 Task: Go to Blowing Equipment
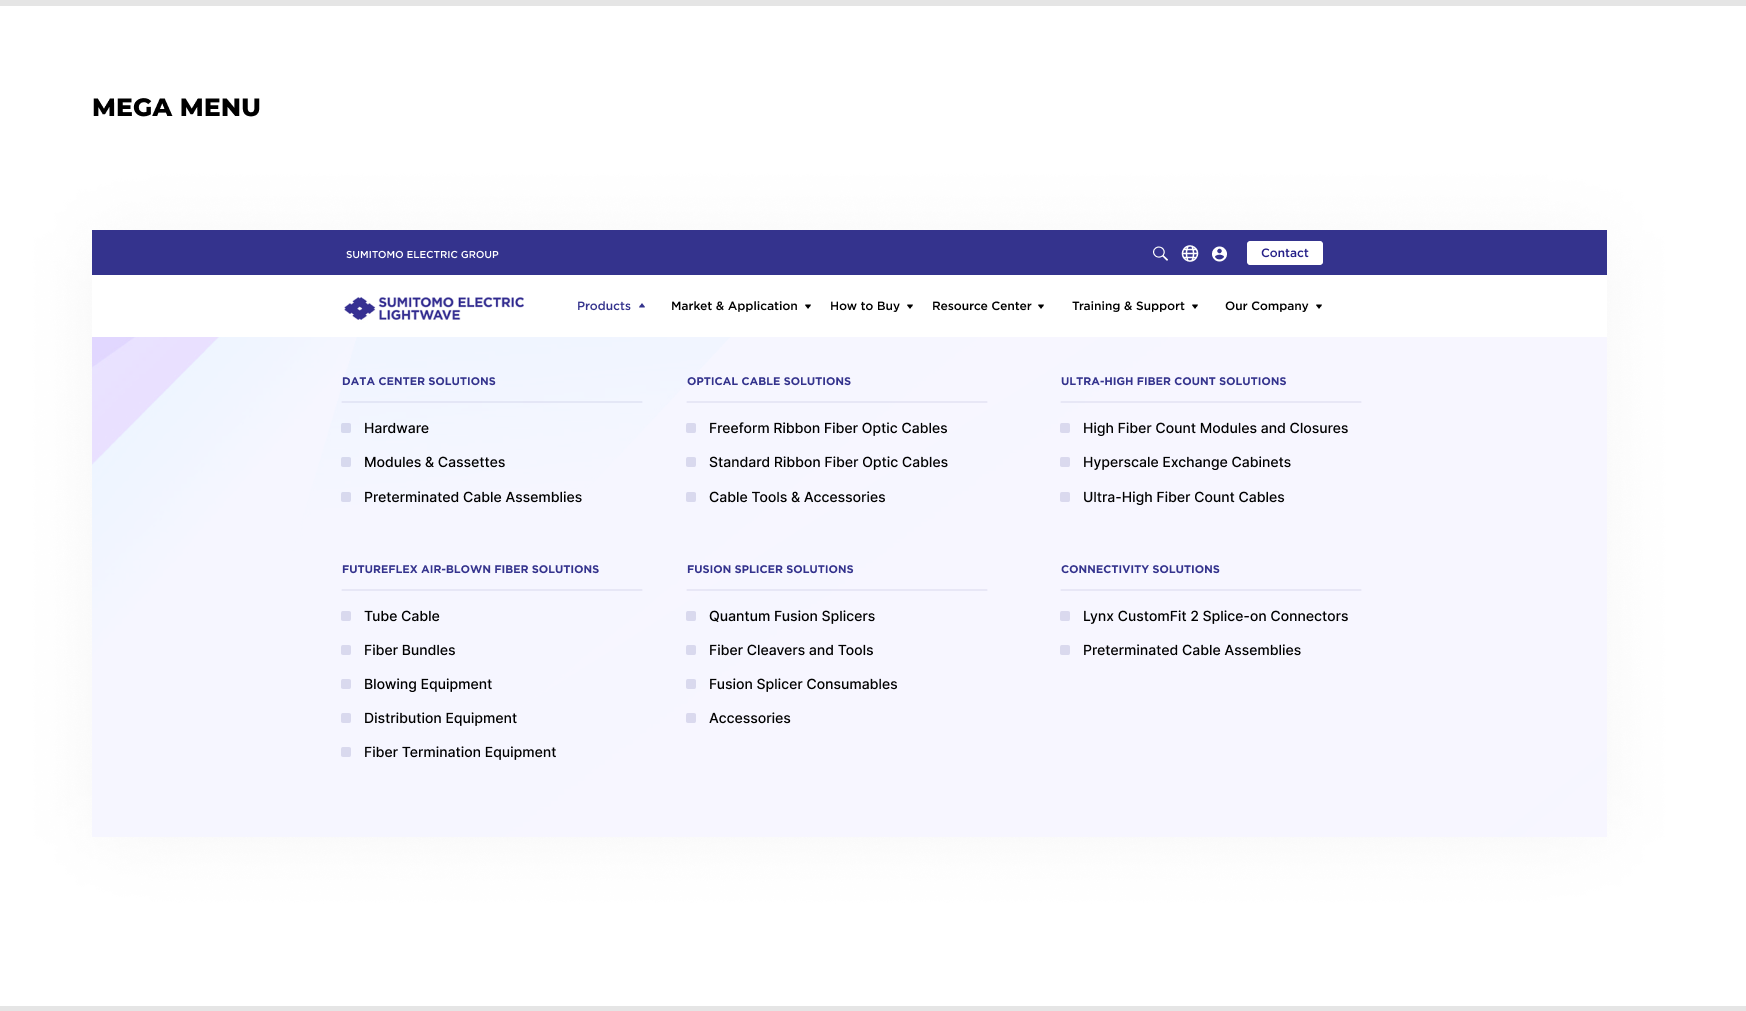427,684
